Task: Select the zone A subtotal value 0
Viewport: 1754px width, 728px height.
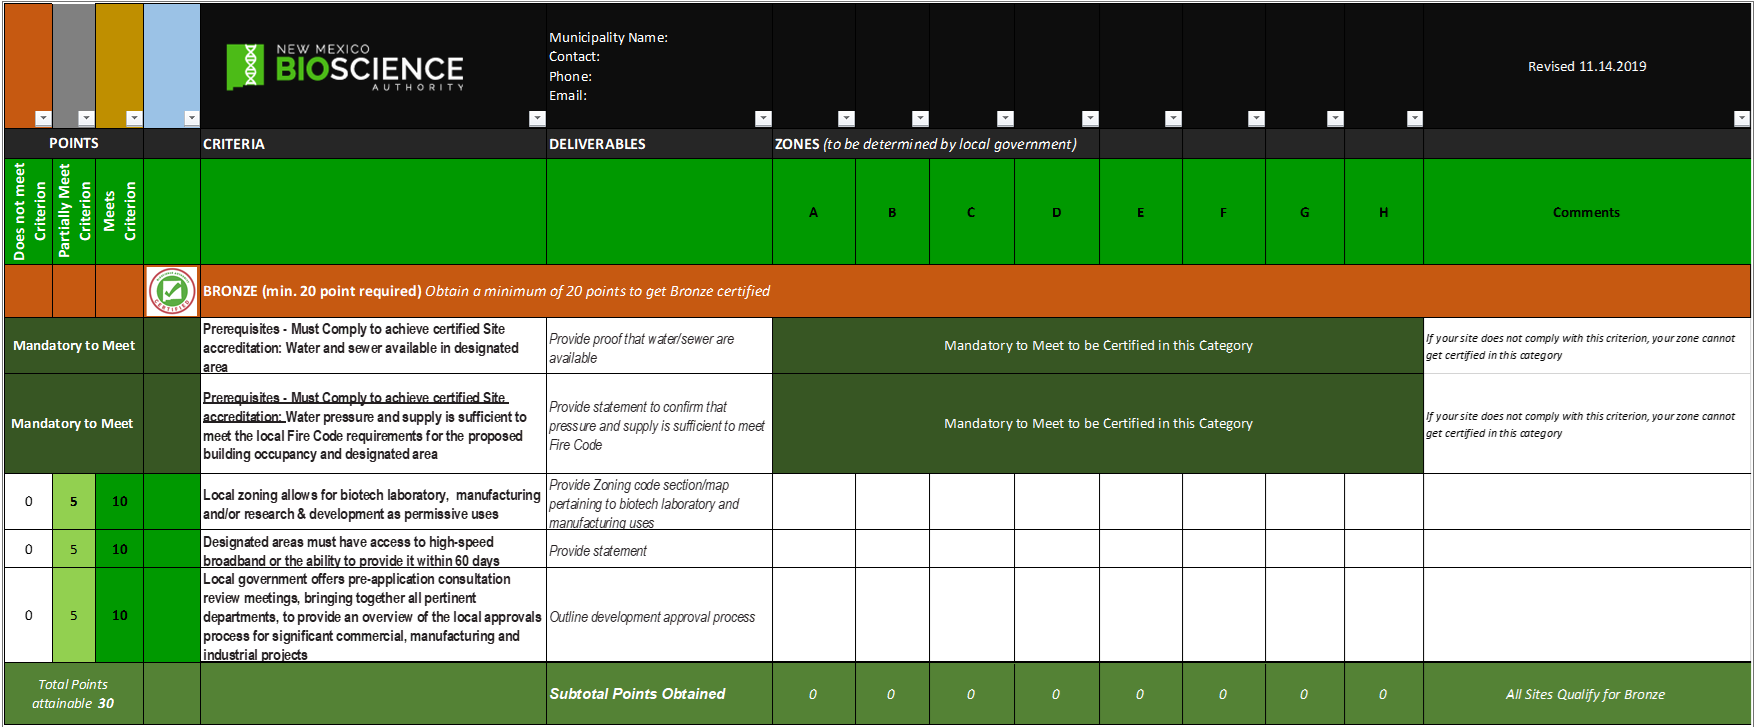Action: (x=814, y=693)
